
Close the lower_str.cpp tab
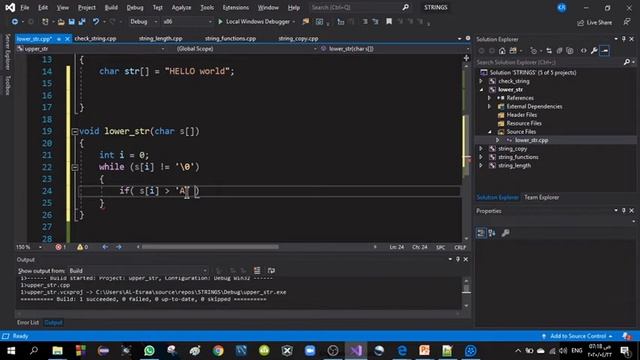coord(67,39)
